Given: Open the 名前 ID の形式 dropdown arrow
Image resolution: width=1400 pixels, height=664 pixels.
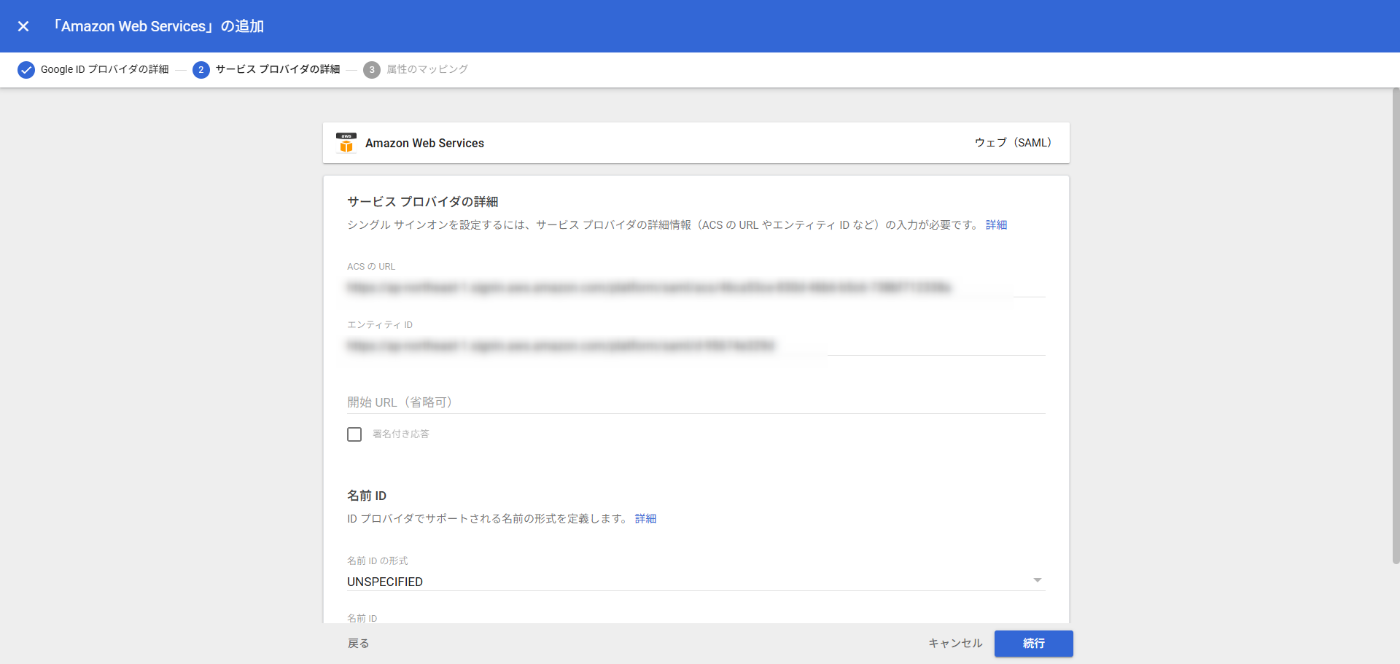Looking at the screenshot, I should tap(1037, 580).
